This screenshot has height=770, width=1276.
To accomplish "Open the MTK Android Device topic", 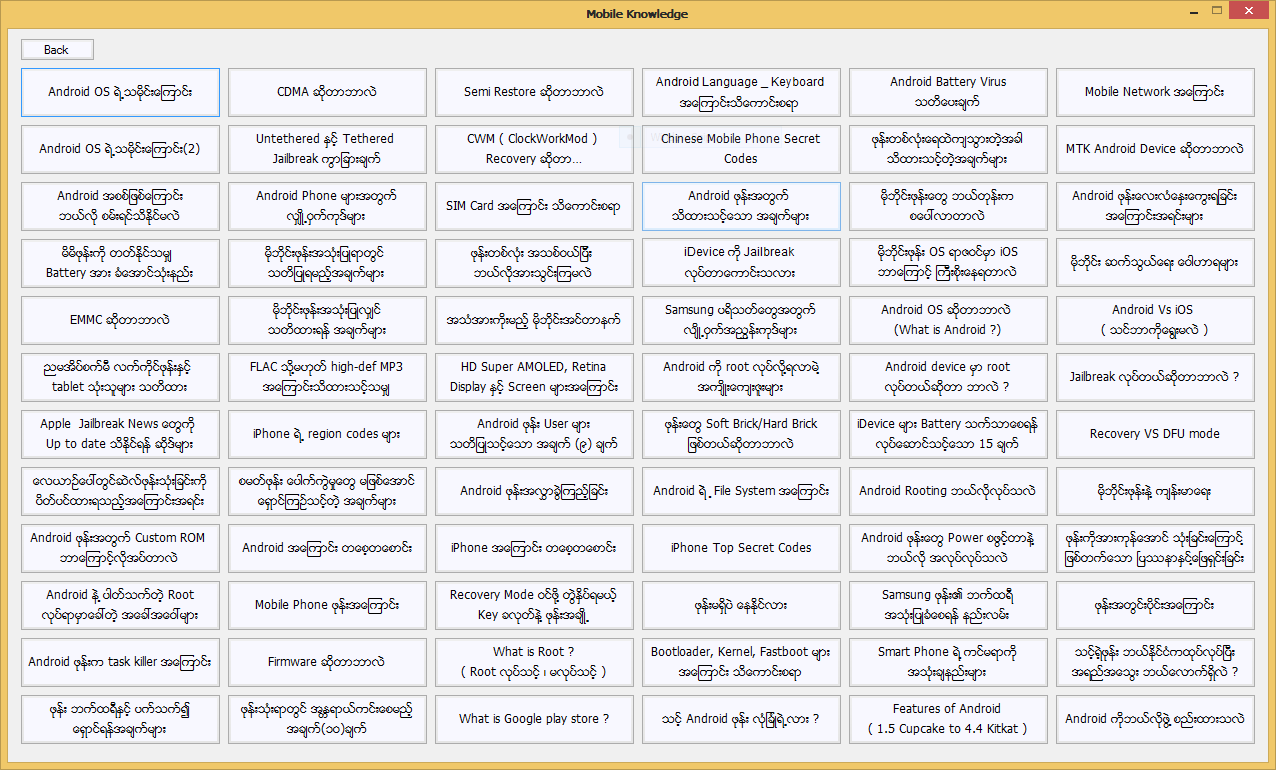I will click(1155, 149).
